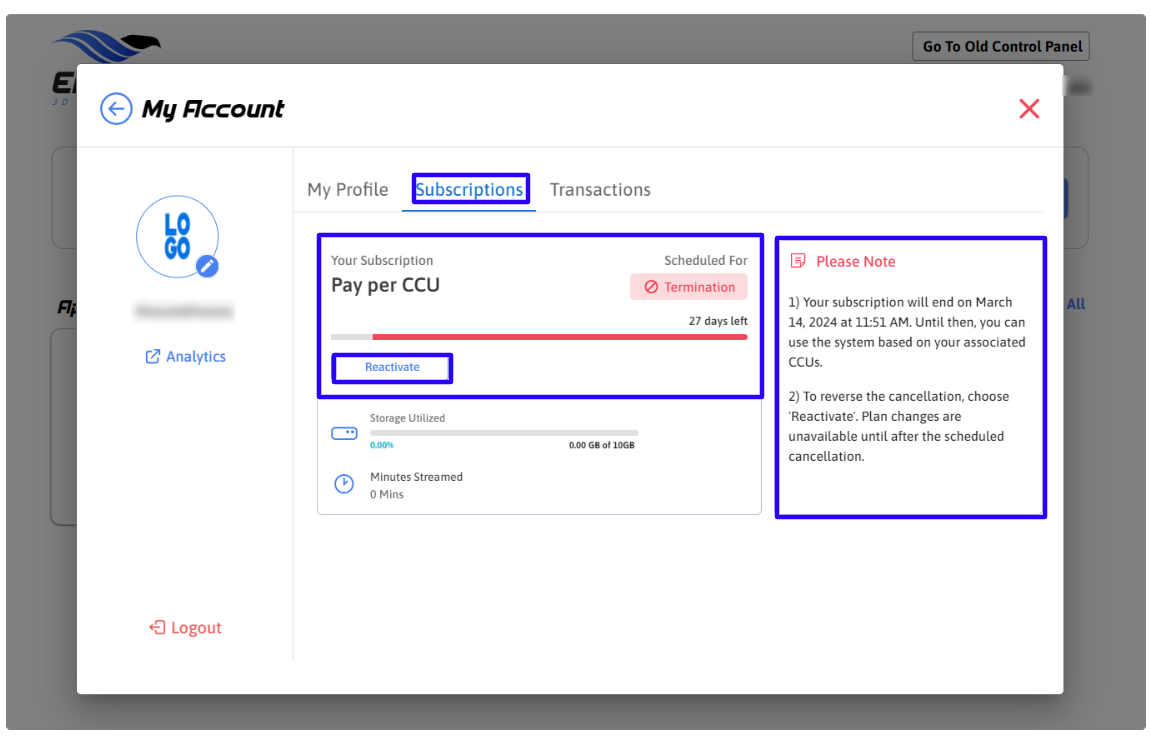
Task: Click the clock icon for Minutes Streamed
Action: pyautogui.click(x=344, y=484)
